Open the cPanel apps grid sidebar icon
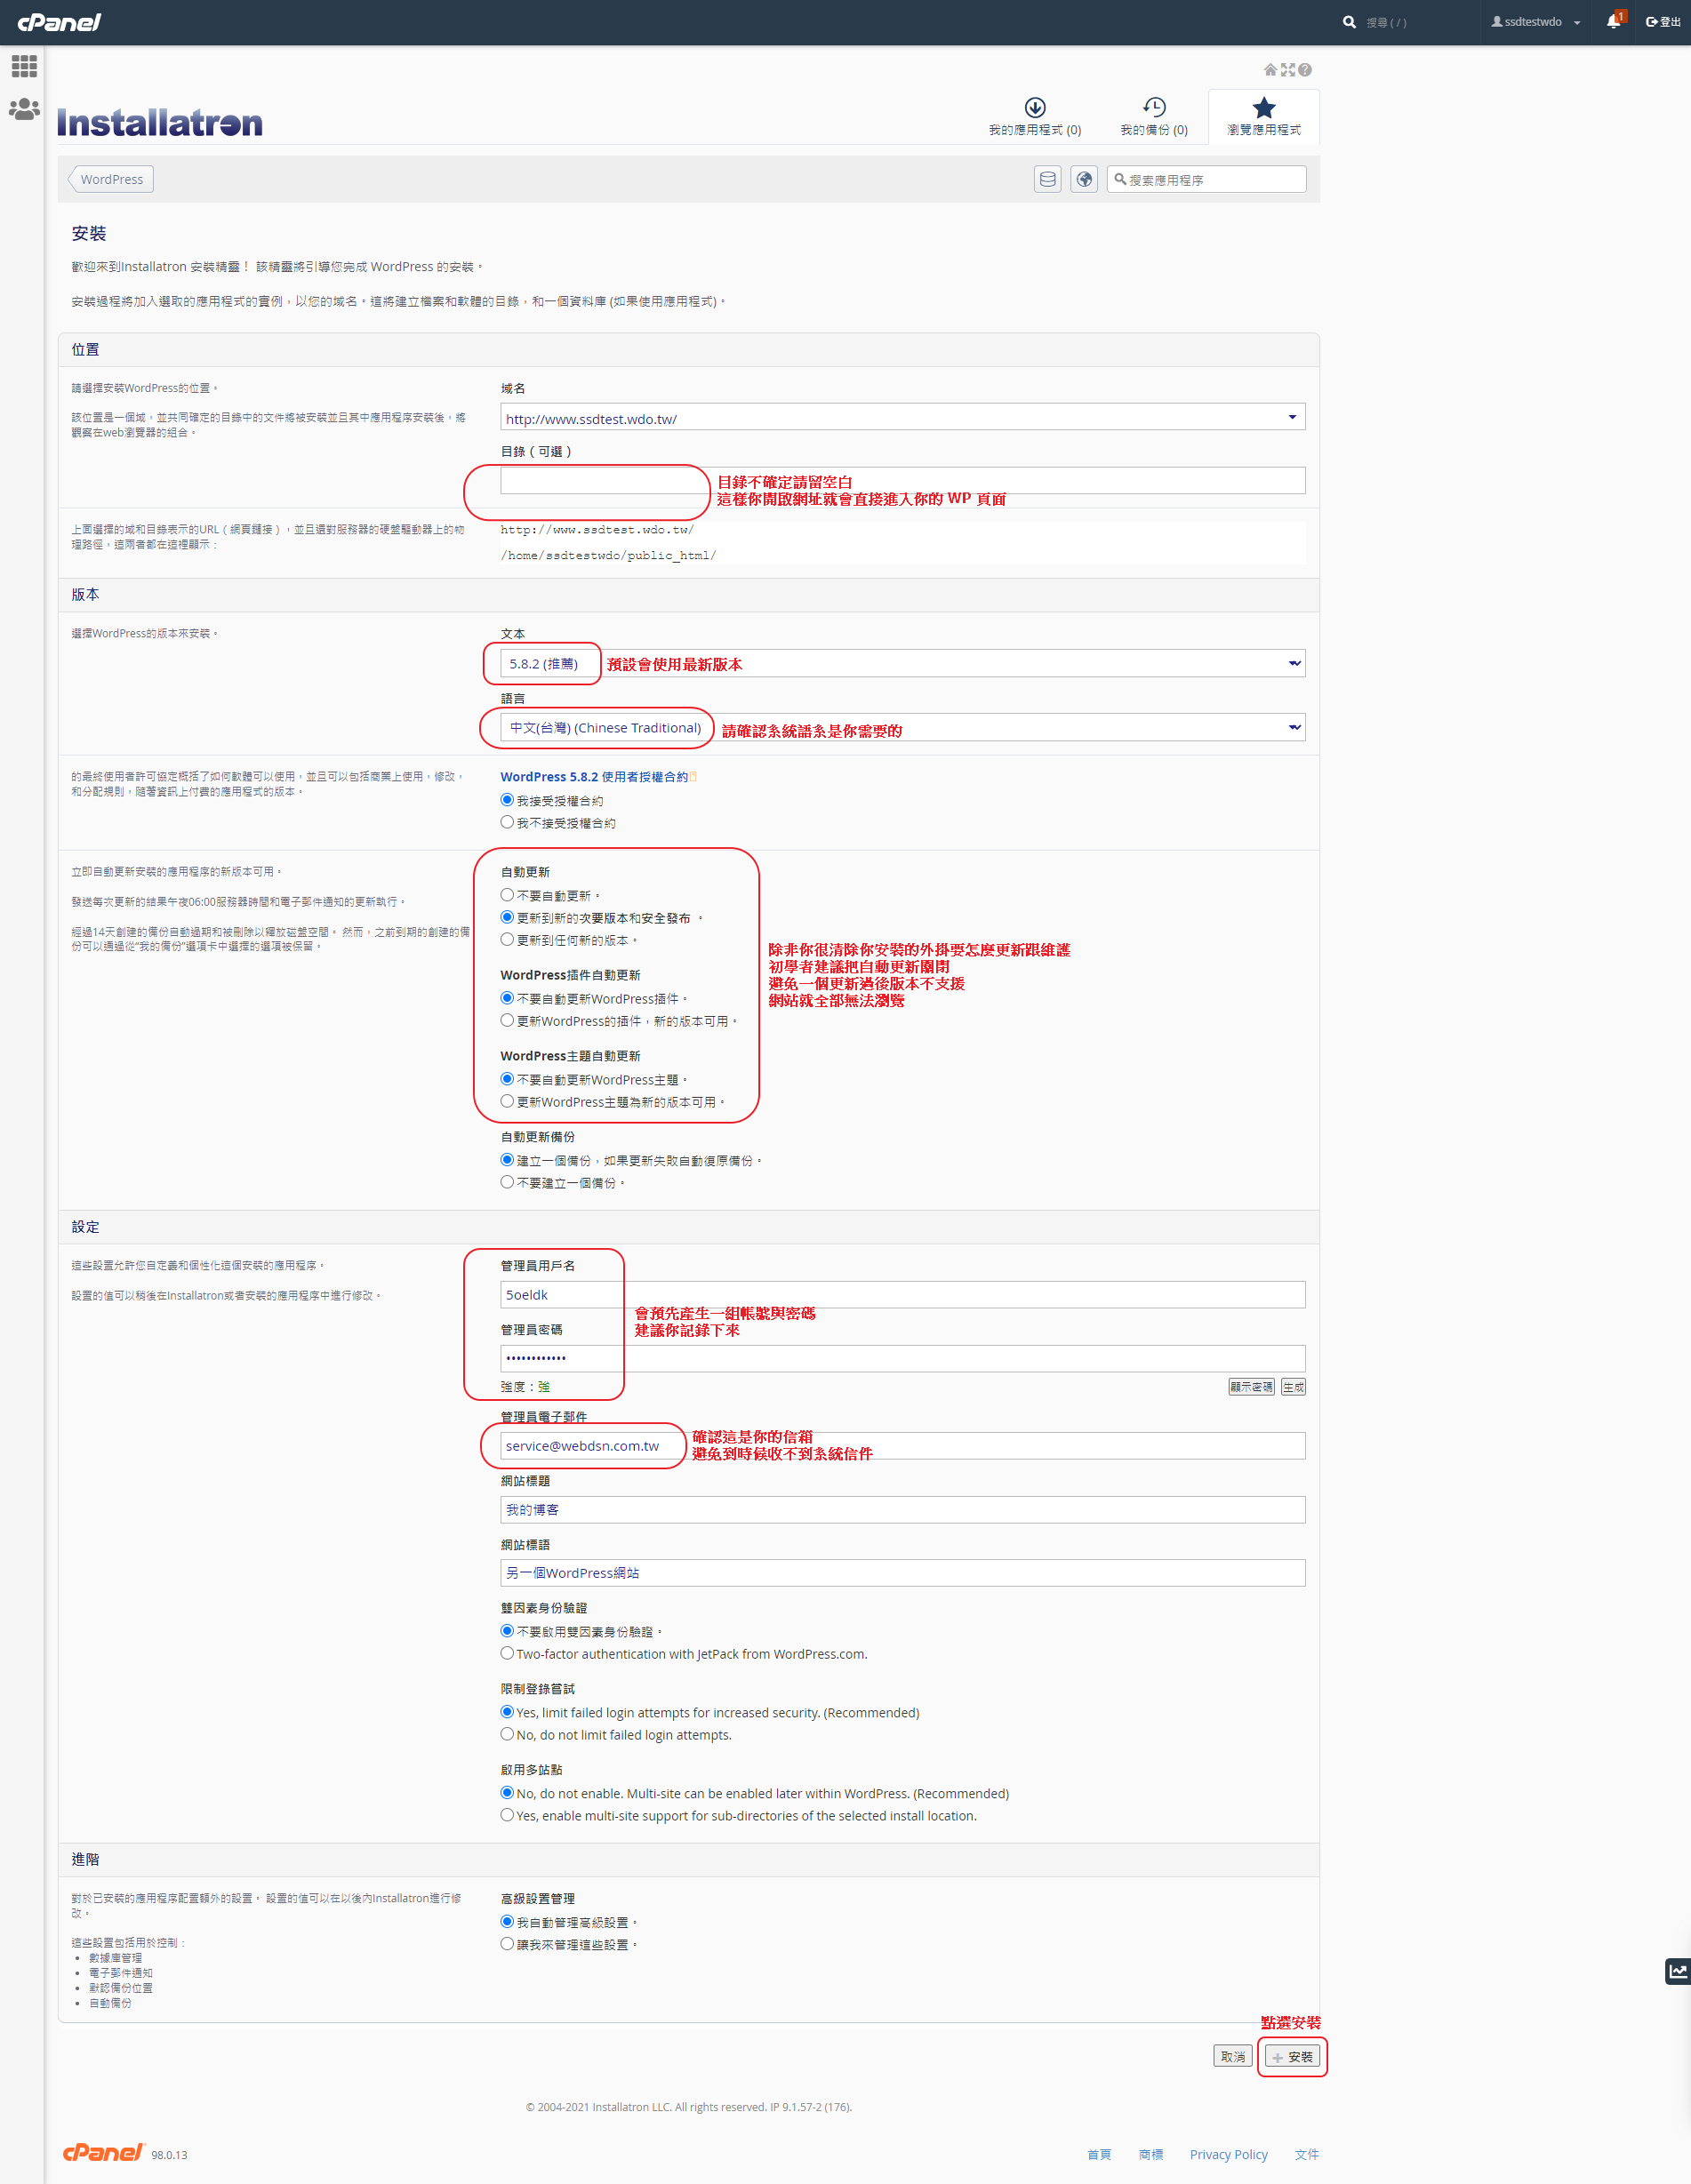Screen dimensions: 1691x2184 point(24,66)
